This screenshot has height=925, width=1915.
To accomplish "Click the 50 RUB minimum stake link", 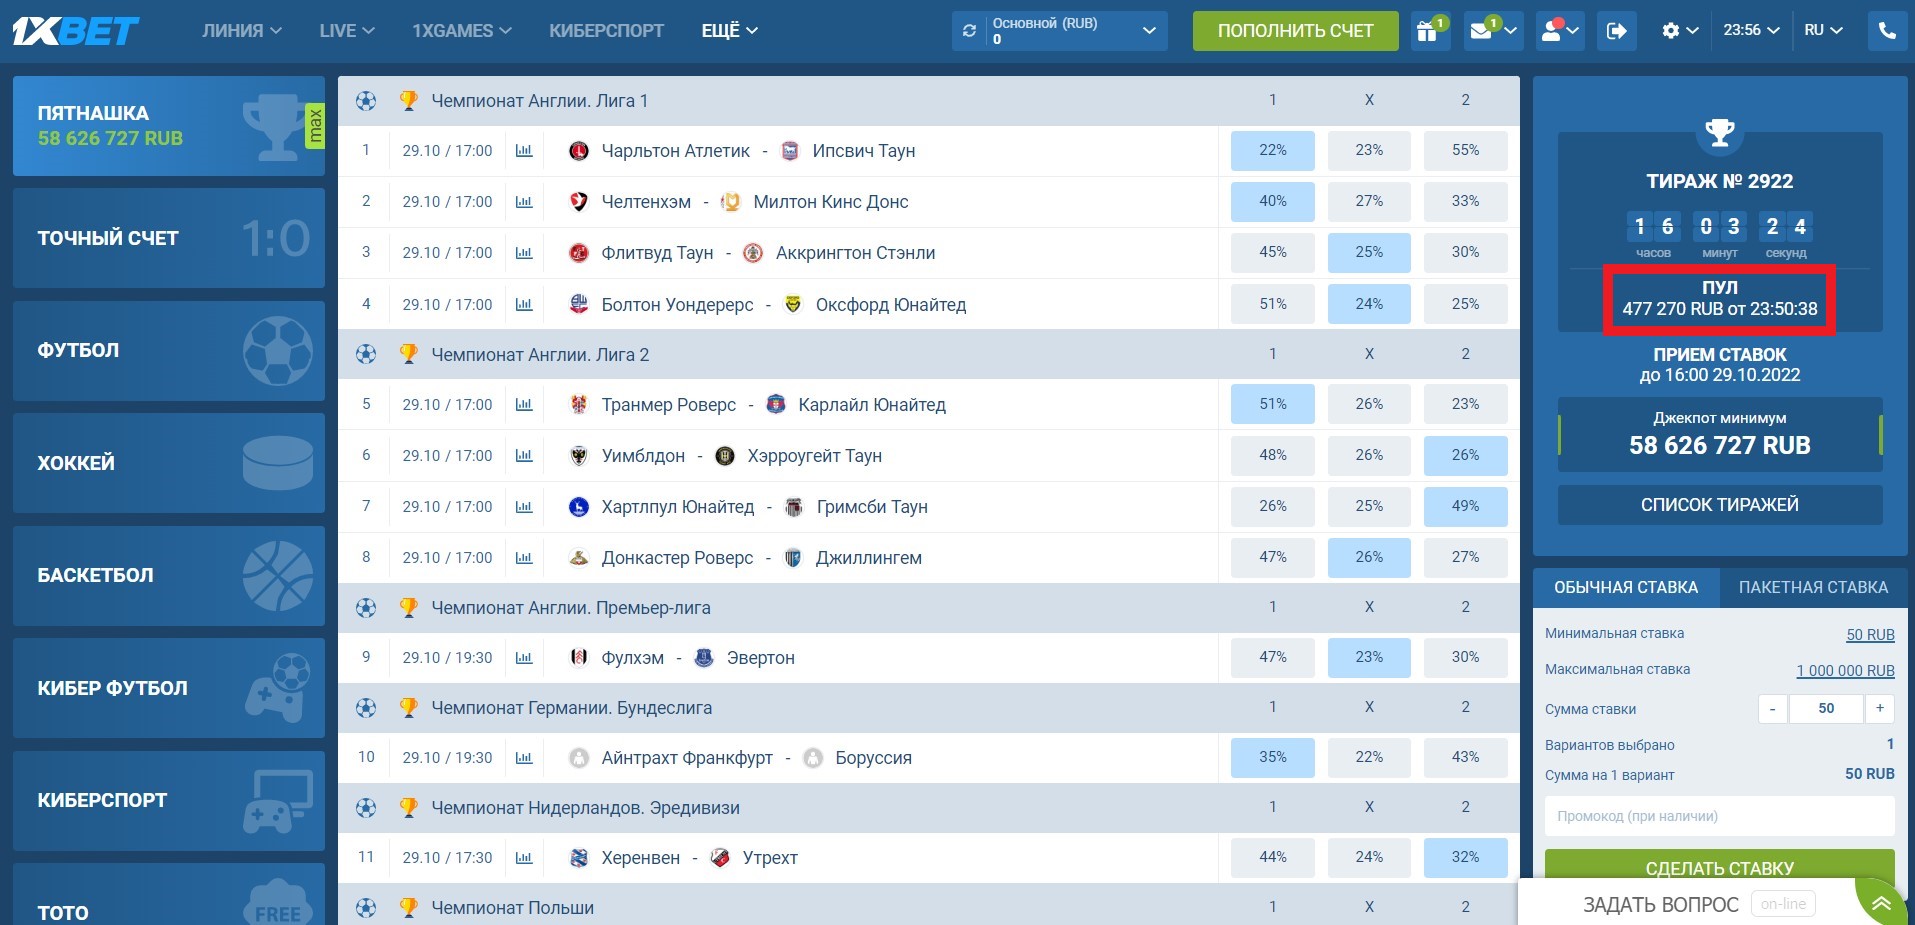I will [x=1870, y=635].
